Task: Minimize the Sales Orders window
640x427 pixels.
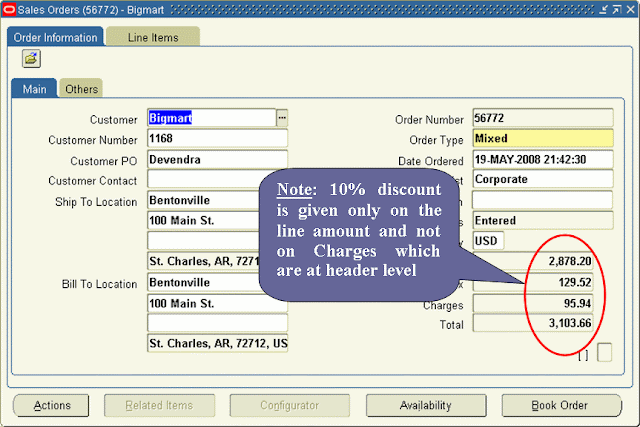Action: tap(604, 9)
